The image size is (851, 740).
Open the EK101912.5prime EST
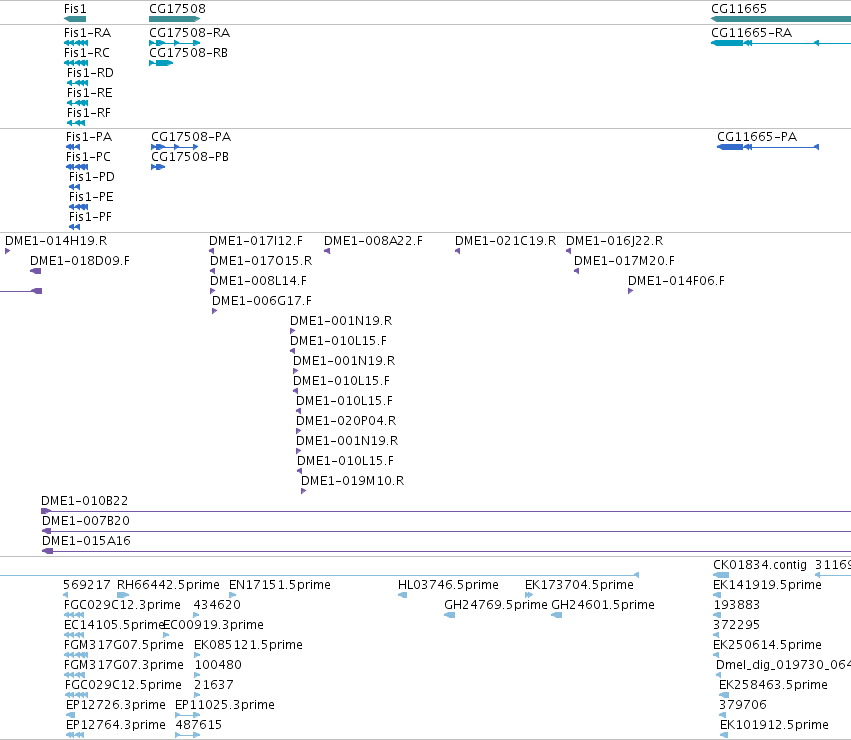(x=774, y=726)
